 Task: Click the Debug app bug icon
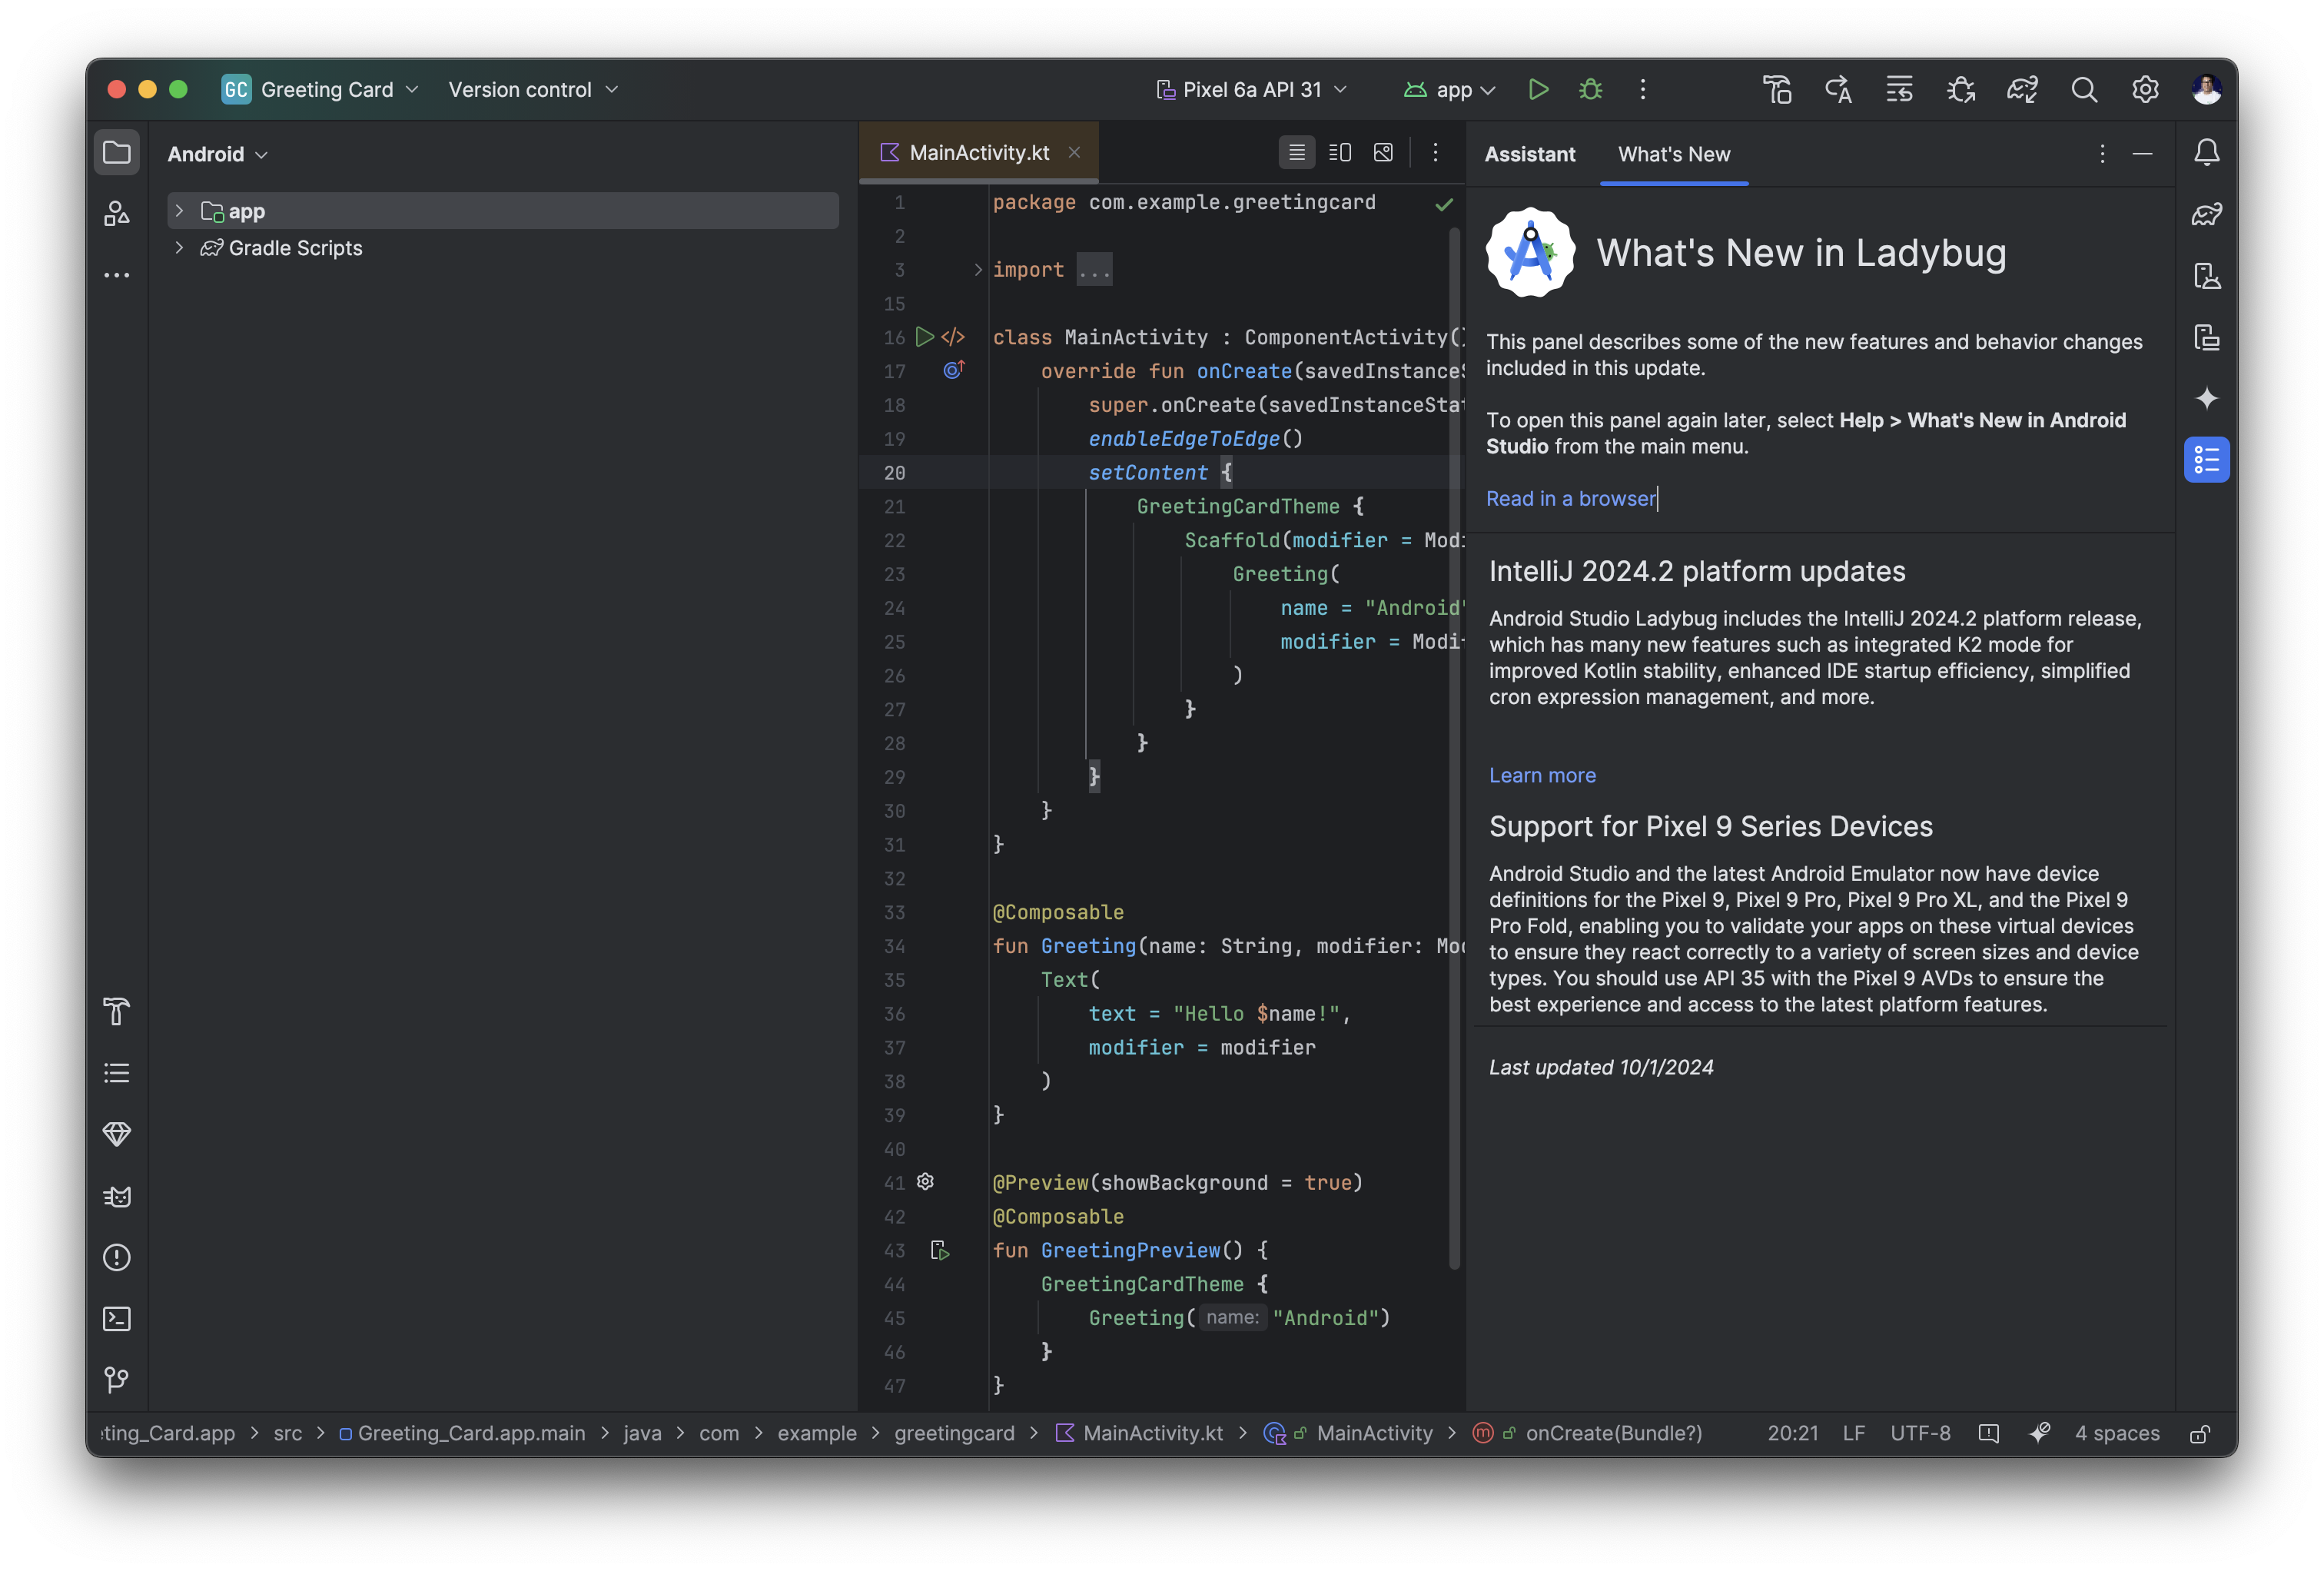point(1590,90)
